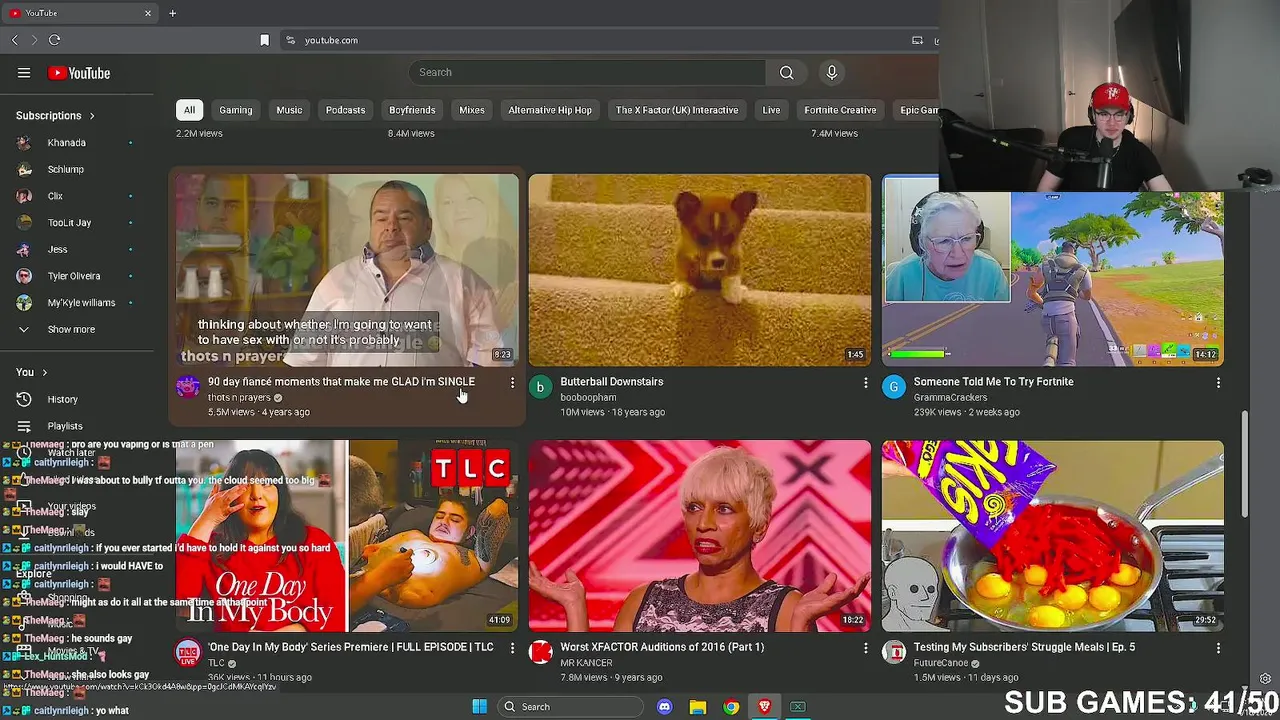This screenshot has height=720, width=1280.
Task: Click the bookmark icon in address bar
Action: pyautogui.click(x=264, y=40)
